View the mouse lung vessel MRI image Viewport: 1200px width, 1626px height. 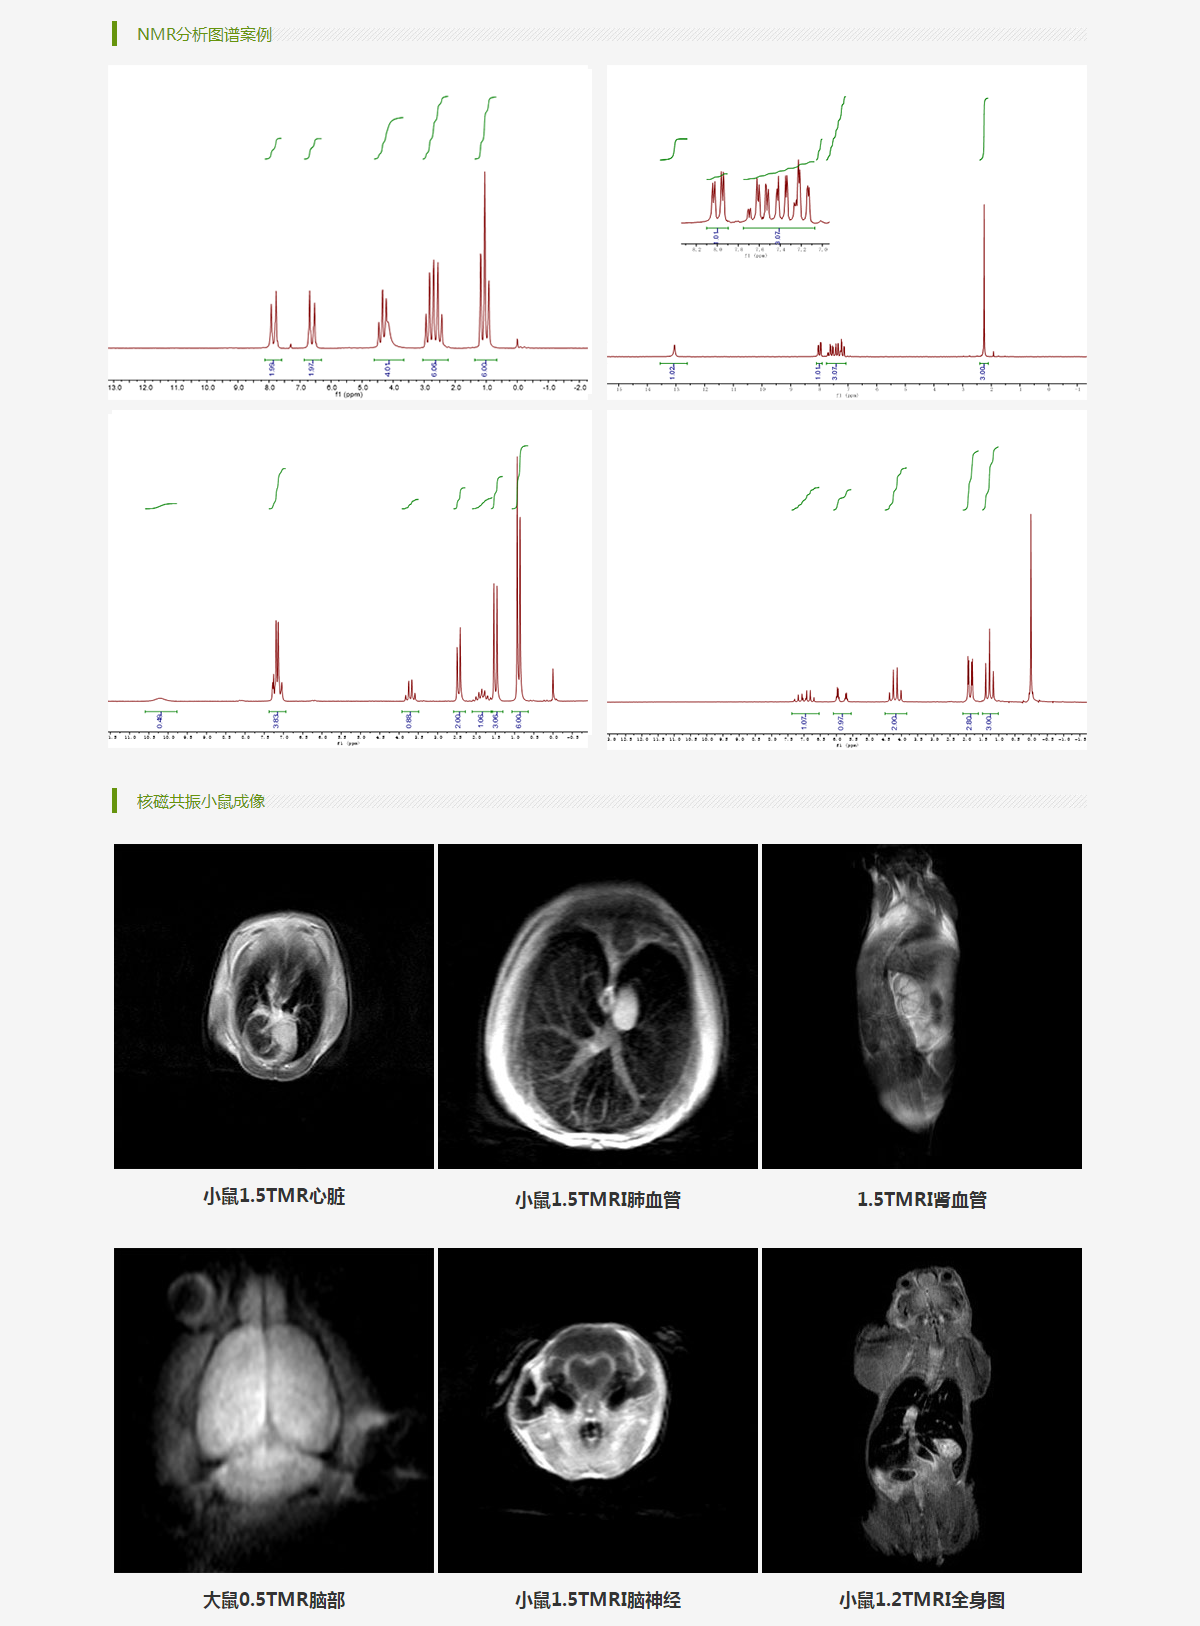[x=598, y=1006]
